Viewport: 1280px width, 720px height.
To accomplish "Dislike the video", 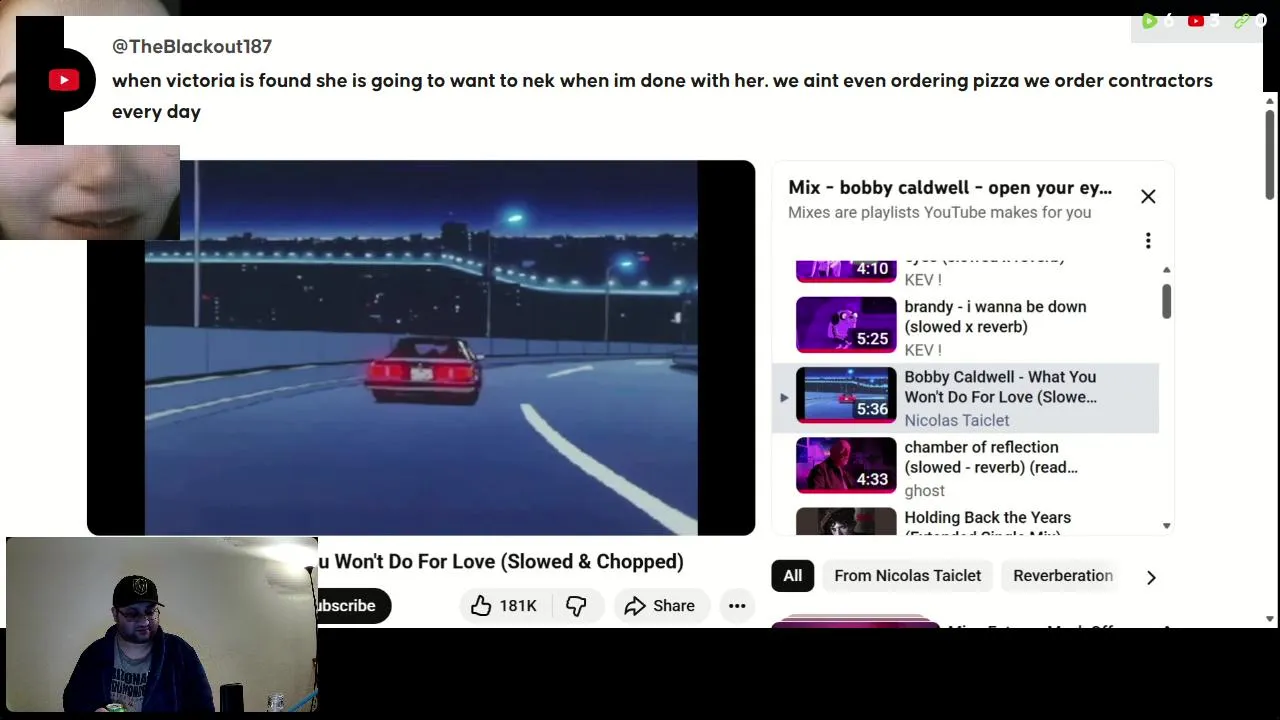I will coord(576,606).
